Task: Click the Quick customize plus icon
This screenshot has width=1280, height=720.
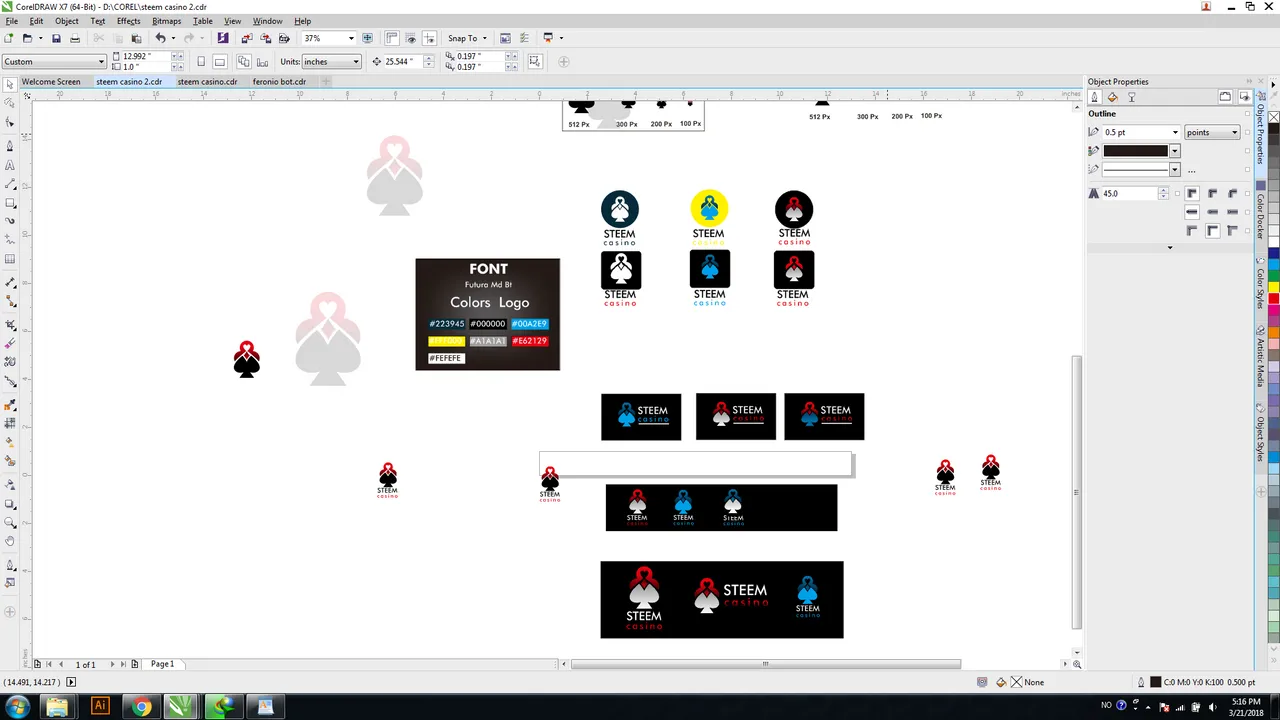Action: pyautogui.click(x=563, y=62)
